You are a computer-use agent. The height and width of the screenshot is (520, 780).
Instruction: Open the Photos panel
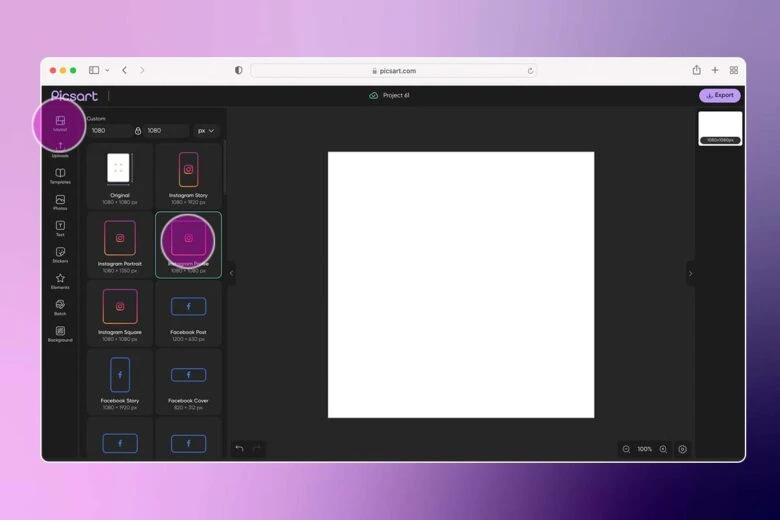[x=60, y=202]
